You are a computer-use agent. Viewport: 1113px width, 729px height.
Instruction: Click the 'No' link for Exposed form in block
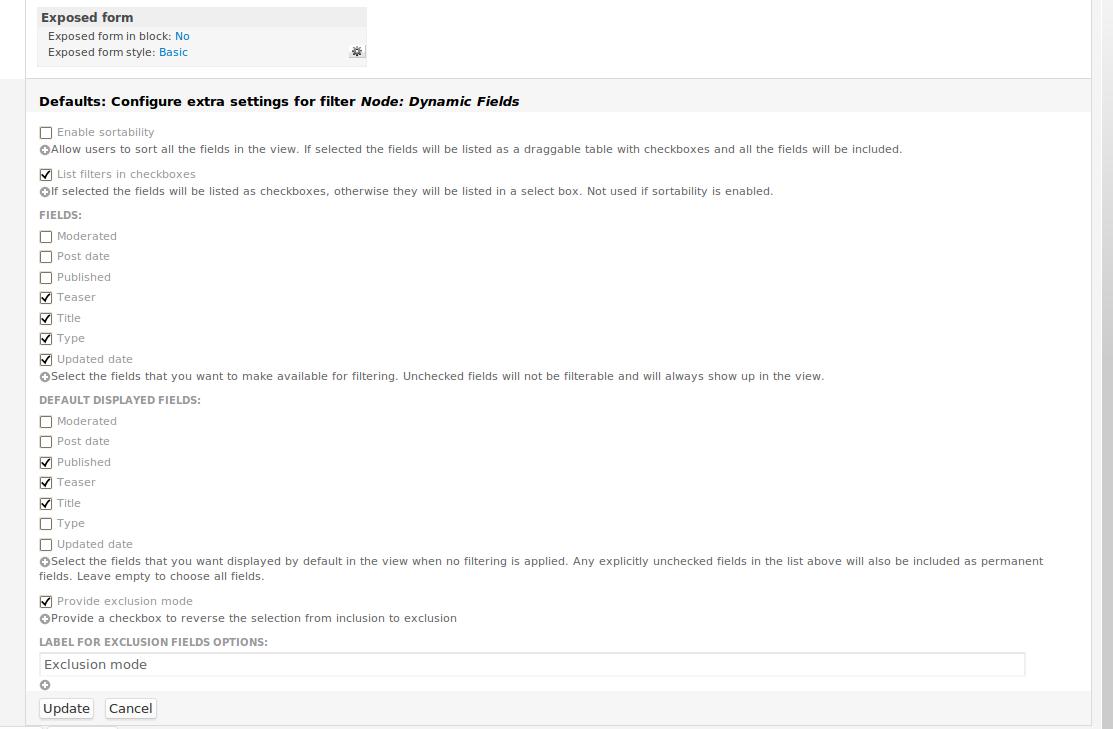[x=182, y=36]
